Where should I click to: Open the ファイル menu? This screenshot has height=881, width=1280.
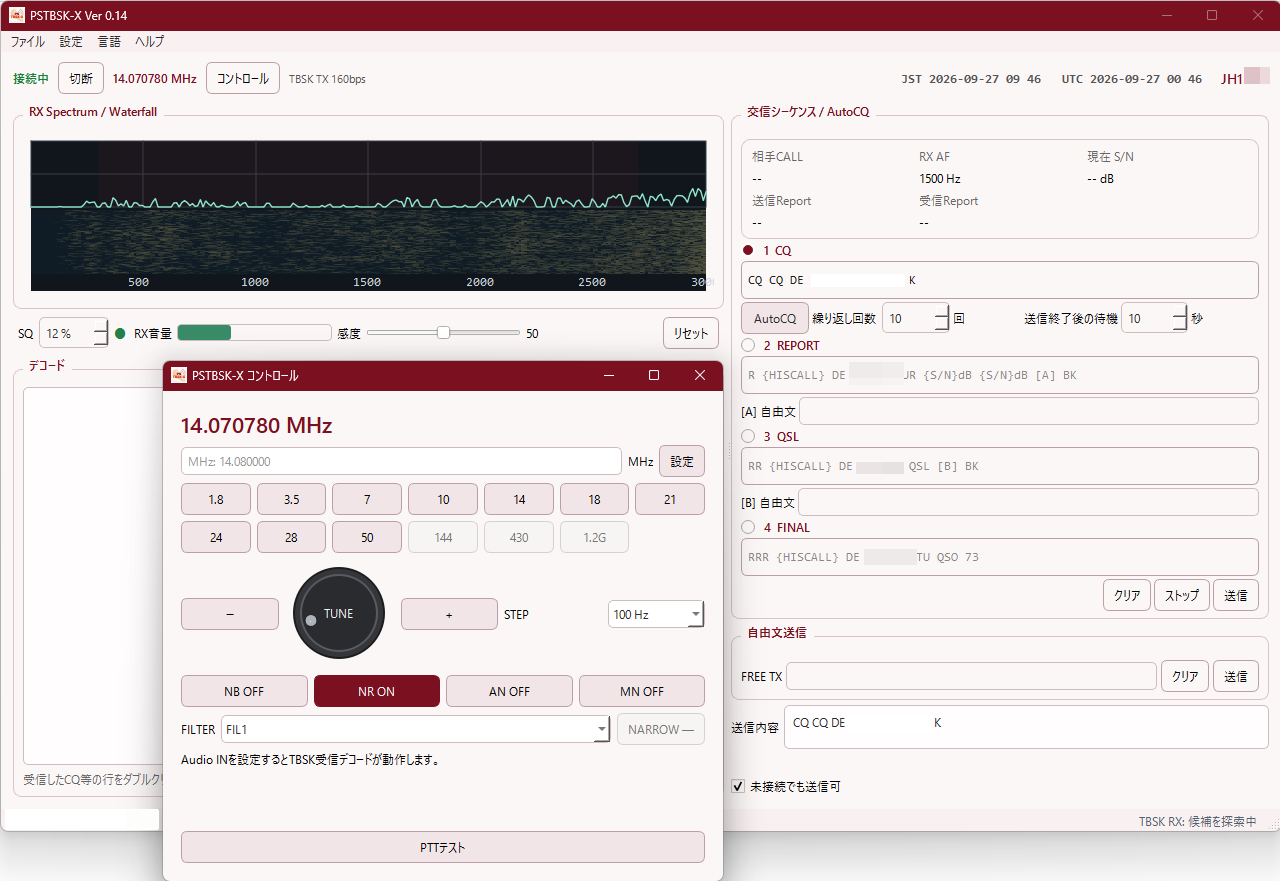coord(27,42)
